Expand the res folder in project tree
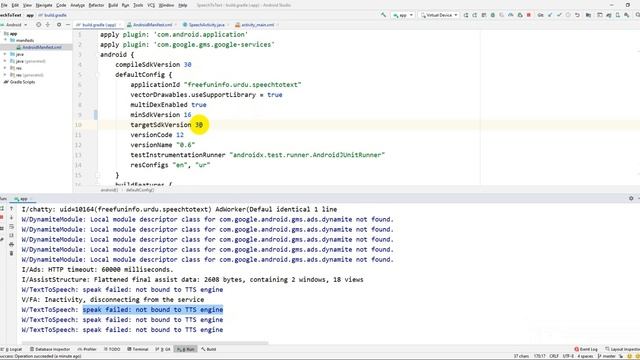640x360 pixels. pyautogui.click(x=5, y=68)
